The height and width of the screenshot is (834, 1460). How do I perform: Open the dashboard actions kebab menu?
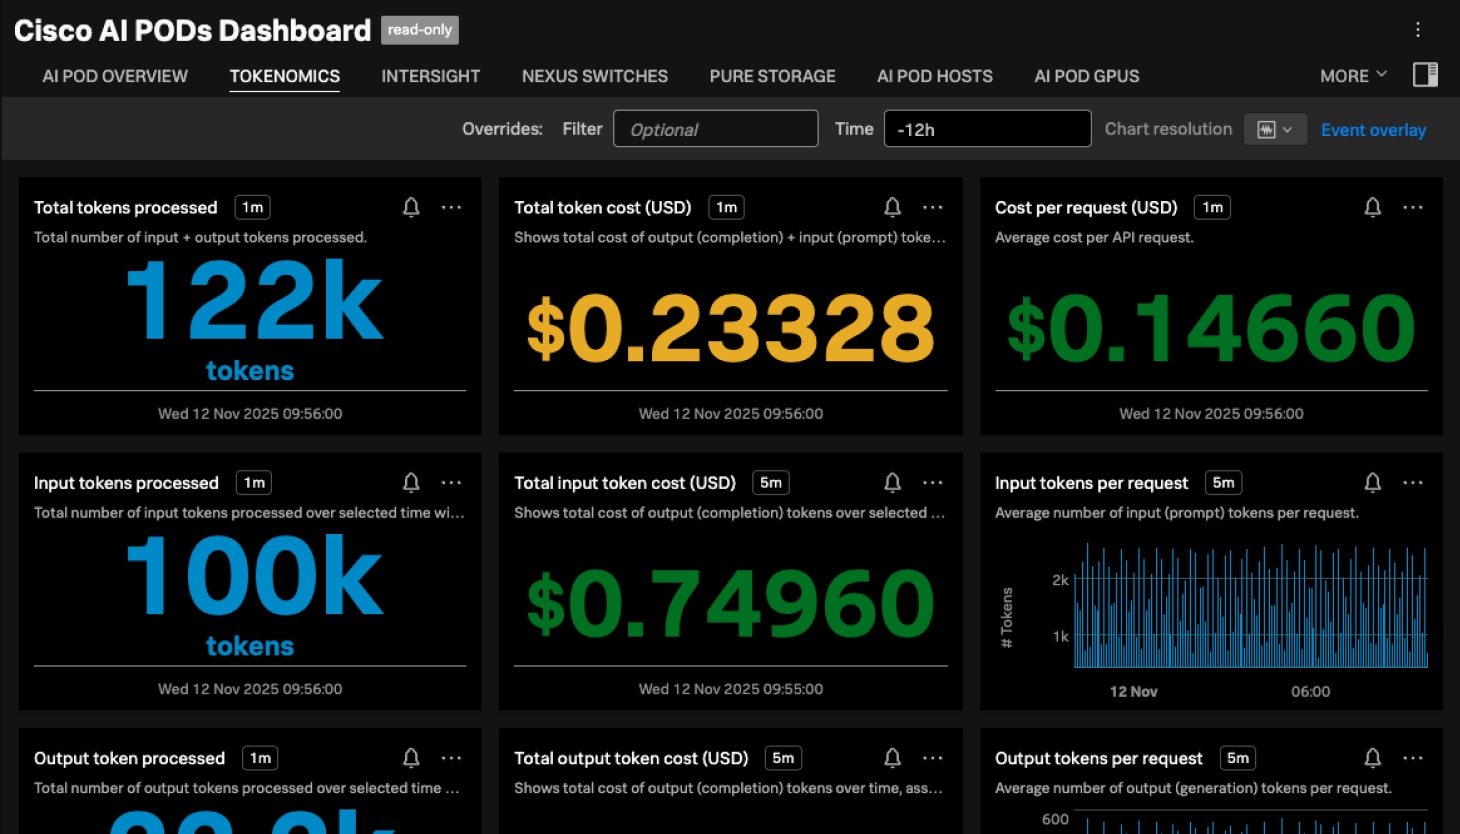(x=1417, y=30)
